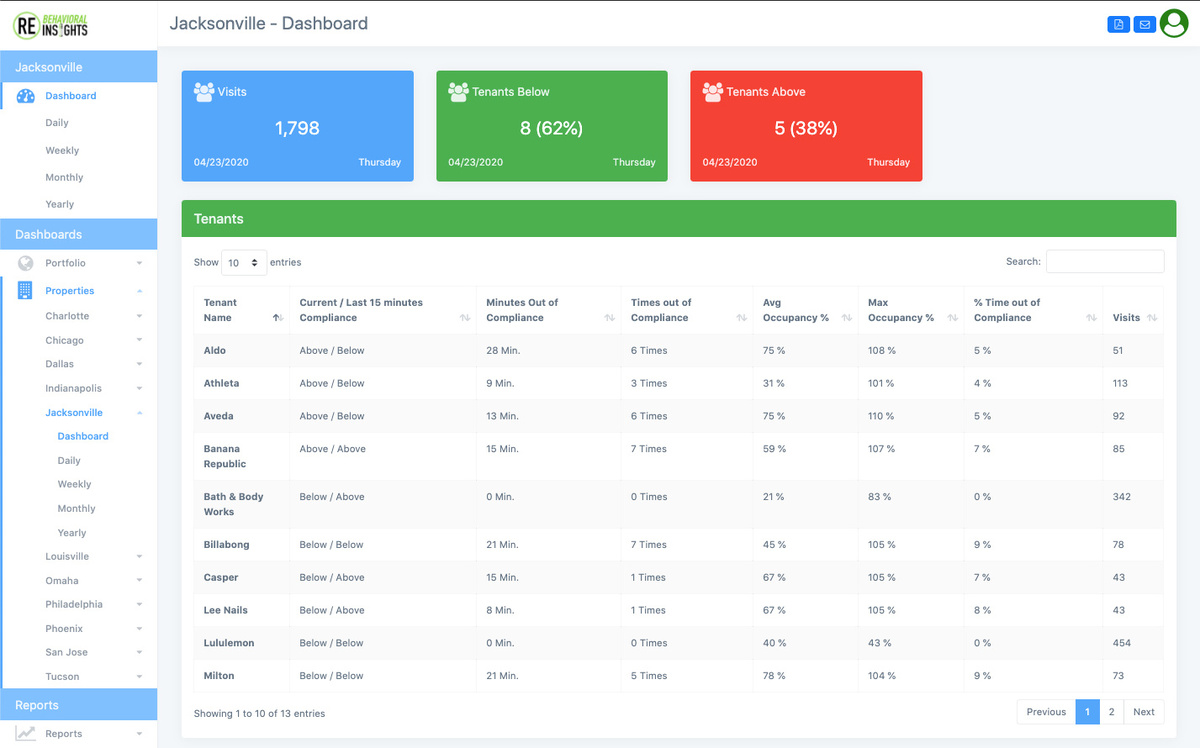Viewport: 1200px width, 748px height.
Task: Select Monthly under the top Jacksonville menu
Action: coord(64,177)
